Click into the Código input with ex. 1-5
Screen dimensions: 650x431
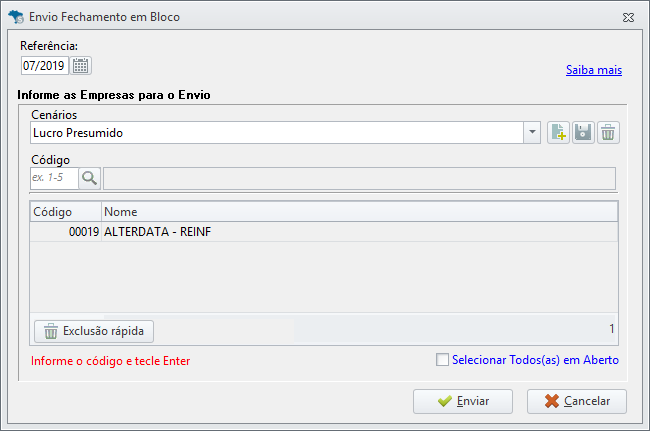54,178
